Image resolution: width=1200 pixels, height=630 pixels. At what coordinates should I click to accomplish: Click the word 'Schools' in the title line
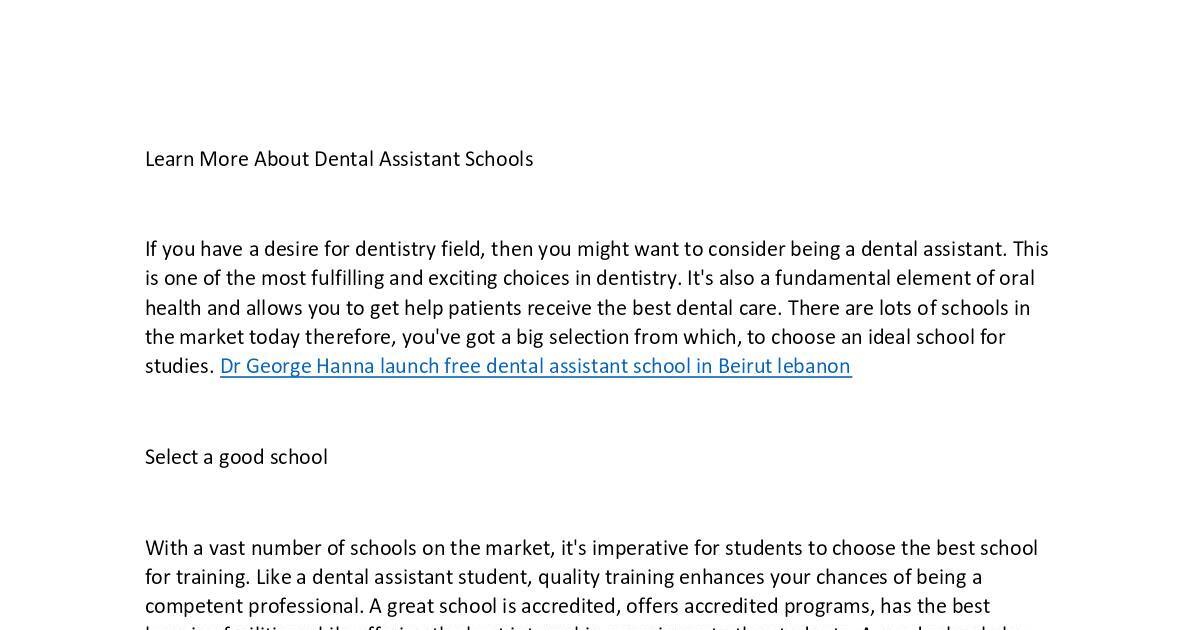pyautogui.click(x=499, y=159)
